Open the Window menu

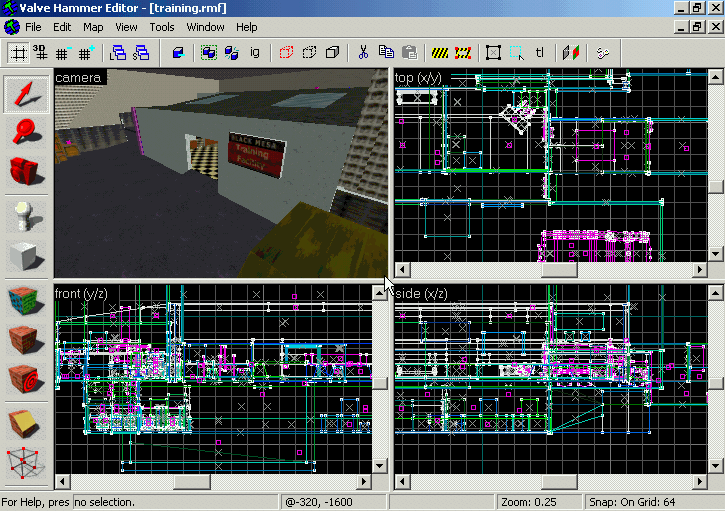pos(205,27)
